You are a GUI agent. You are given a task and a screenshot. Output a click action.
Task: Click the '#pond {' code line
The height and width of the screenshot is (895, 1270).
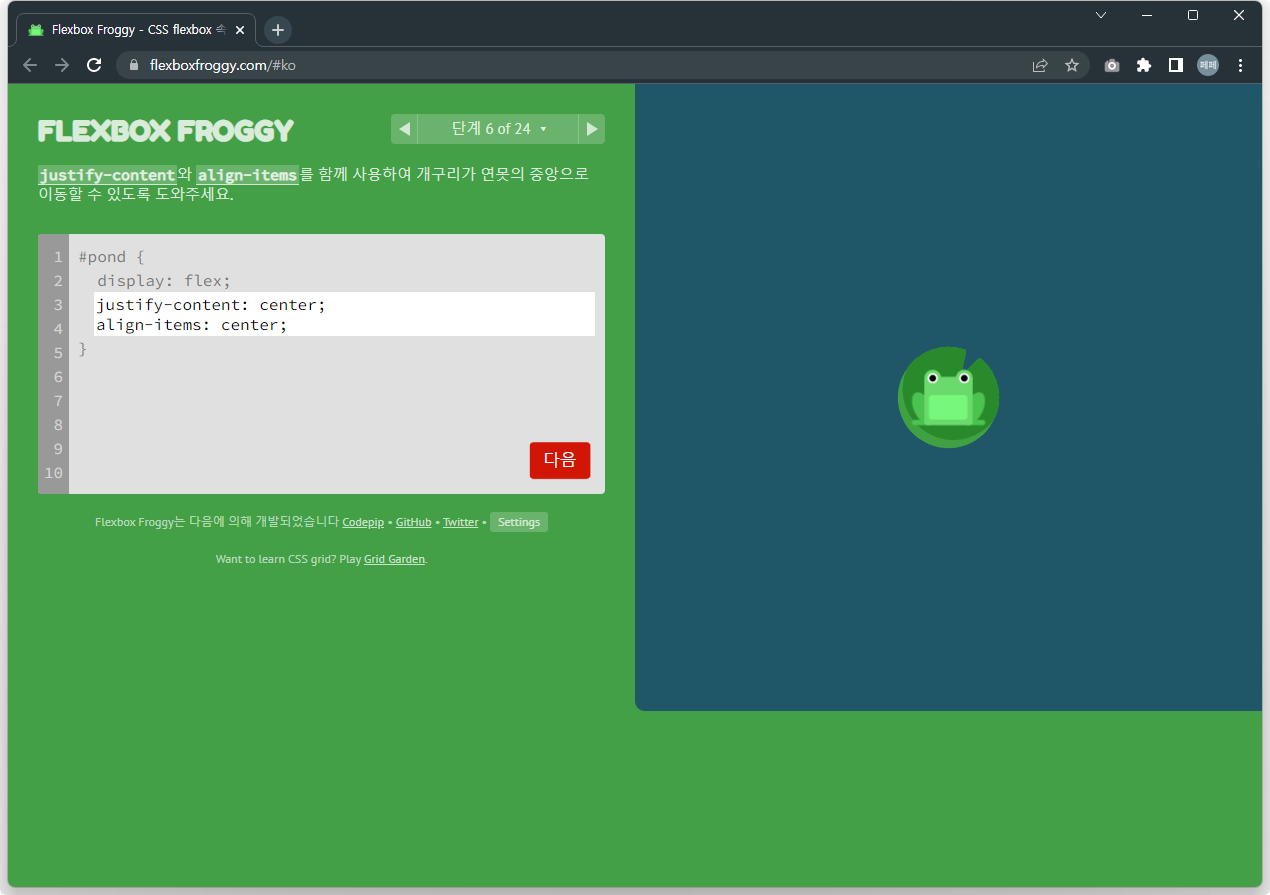coord(112,257)
